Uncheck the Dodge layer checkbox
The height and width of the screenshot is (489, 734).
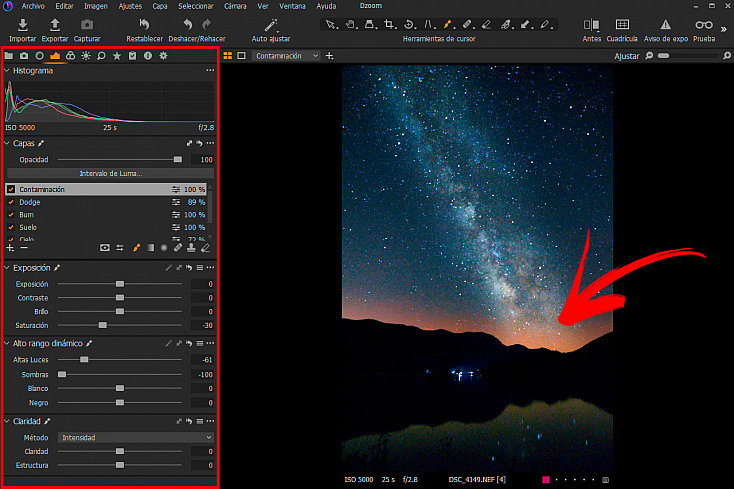pyautogui.click(x=11, y=202)
